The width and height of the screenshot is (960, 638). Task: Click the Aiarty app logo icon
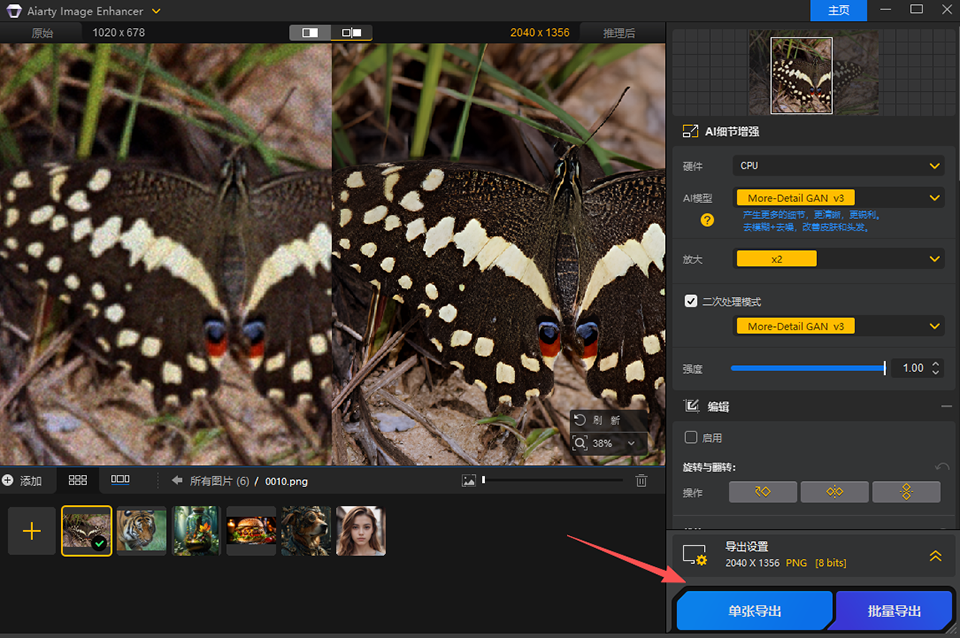(x=13, y=11)
